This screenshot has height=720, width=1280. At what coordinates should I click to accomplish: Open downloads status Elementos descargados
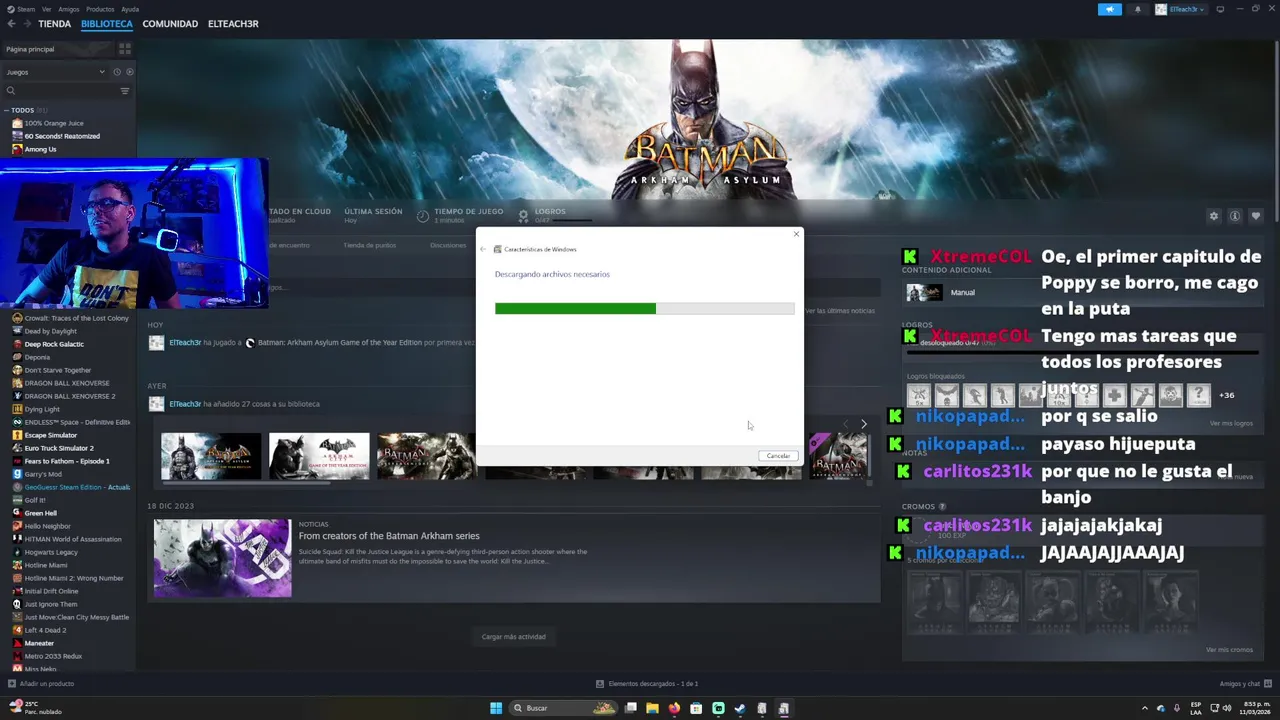point(647,684)
